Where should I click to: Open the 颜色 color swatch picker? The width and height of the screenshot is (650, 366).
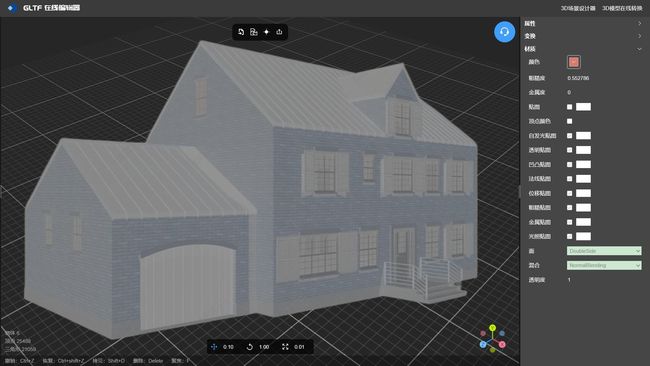(x=574, y=62)
